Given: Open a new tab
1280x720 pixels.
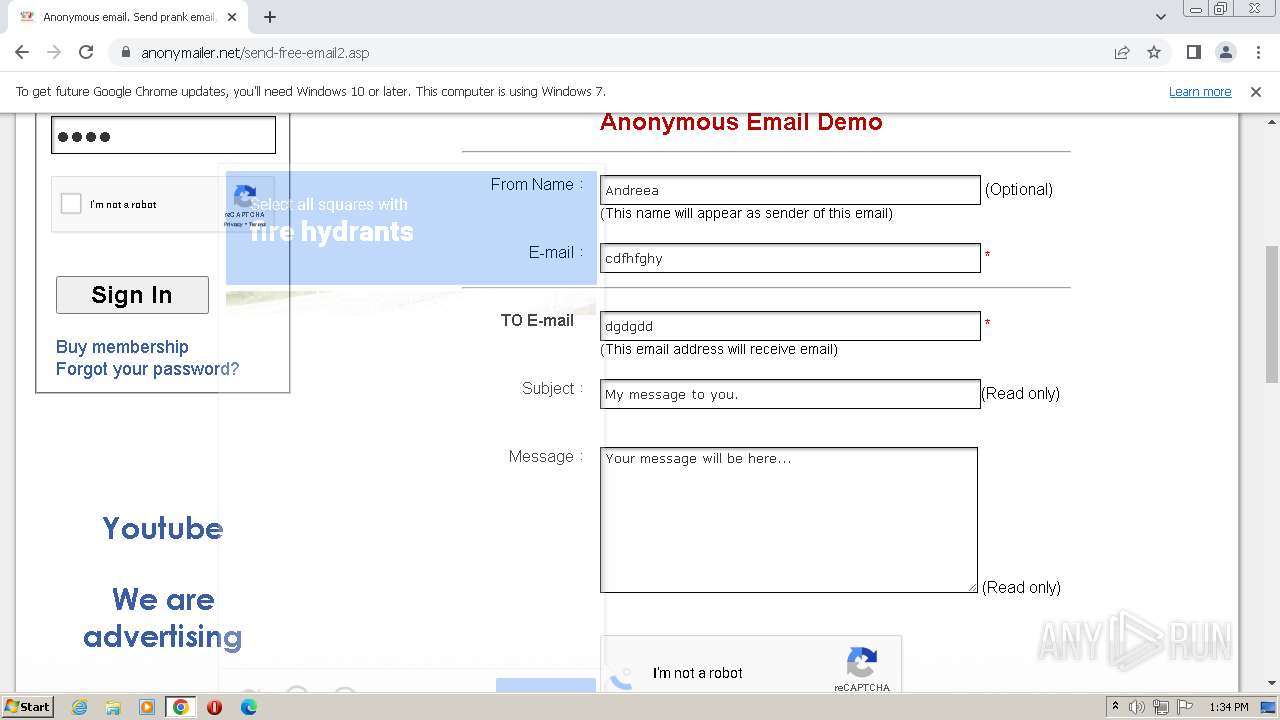Looking at the screenshot, I should click(x=270, y=17).
